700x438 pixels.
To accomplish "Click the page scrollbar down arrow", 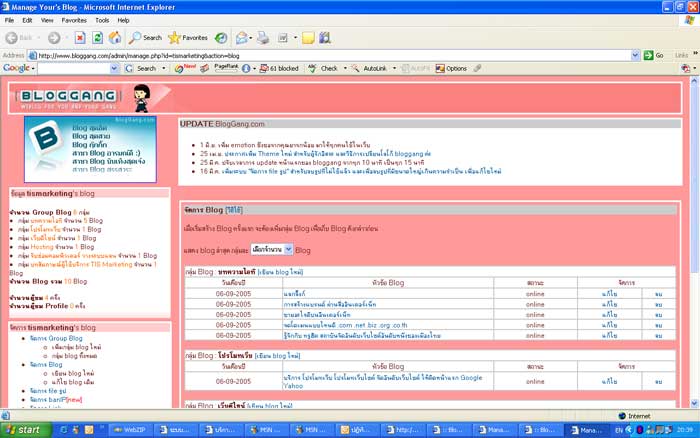I will click(694, 403).
